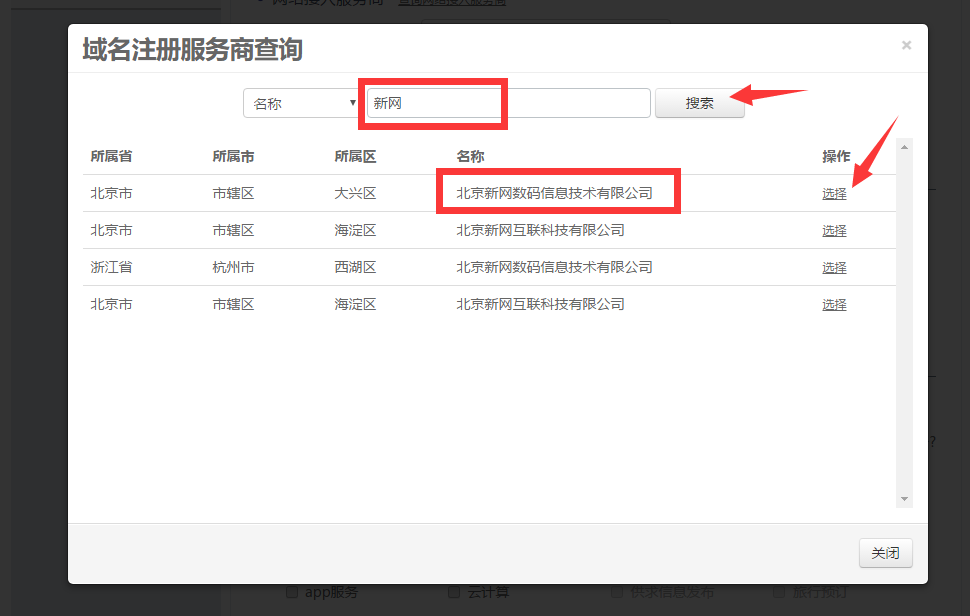The image size is (970, 616).
Task: Click 北京新网数码信息技术有限公司 in the 大兴区 row
Action: coord(554,194)
